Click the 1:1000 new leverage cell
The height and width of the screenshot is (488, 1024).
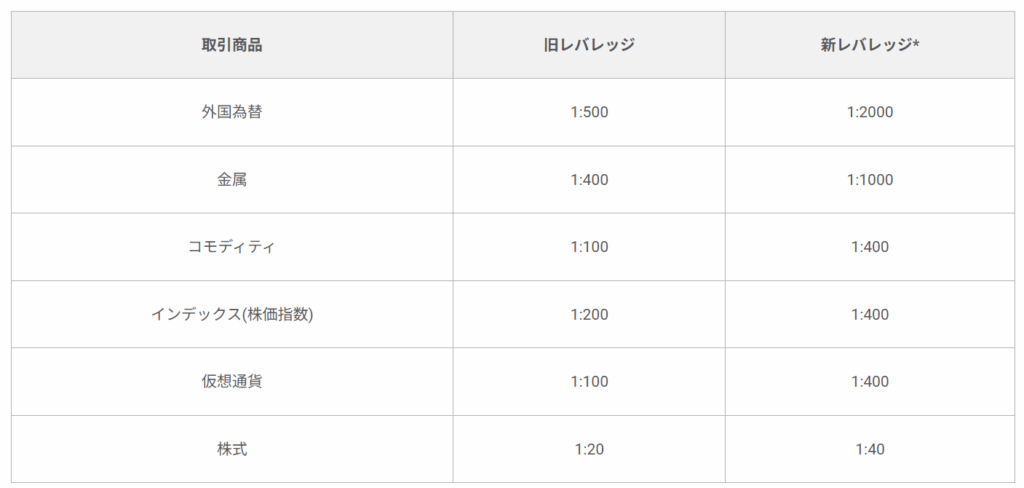869,180
